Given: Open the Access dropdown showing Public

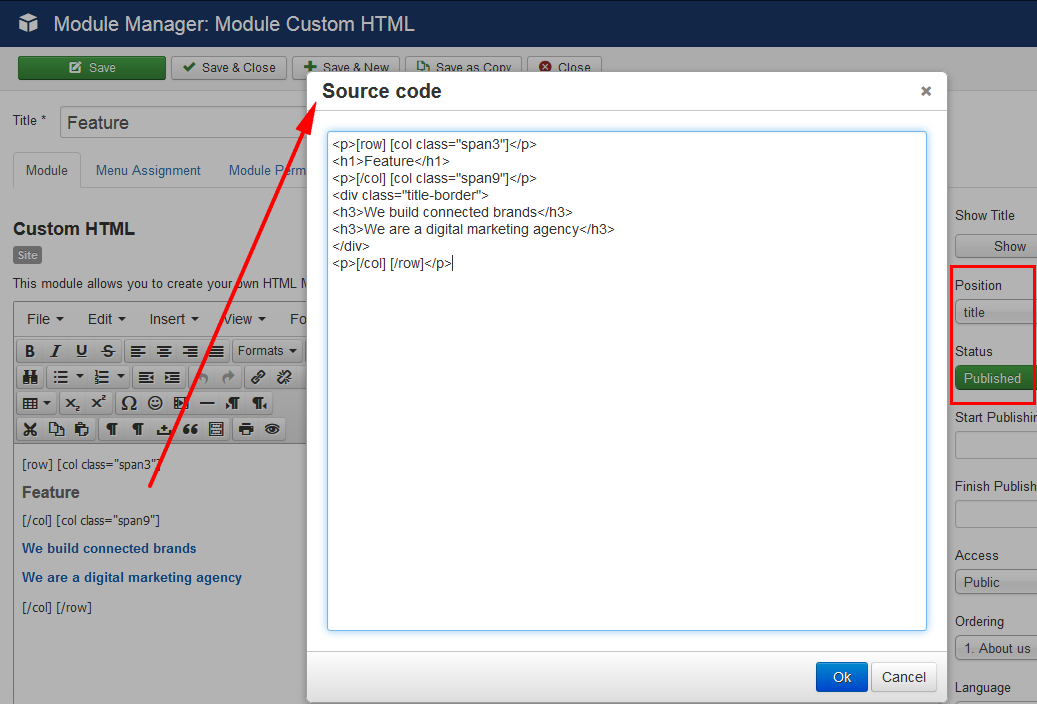Looking at the screenshot, I should pos(995,582).
